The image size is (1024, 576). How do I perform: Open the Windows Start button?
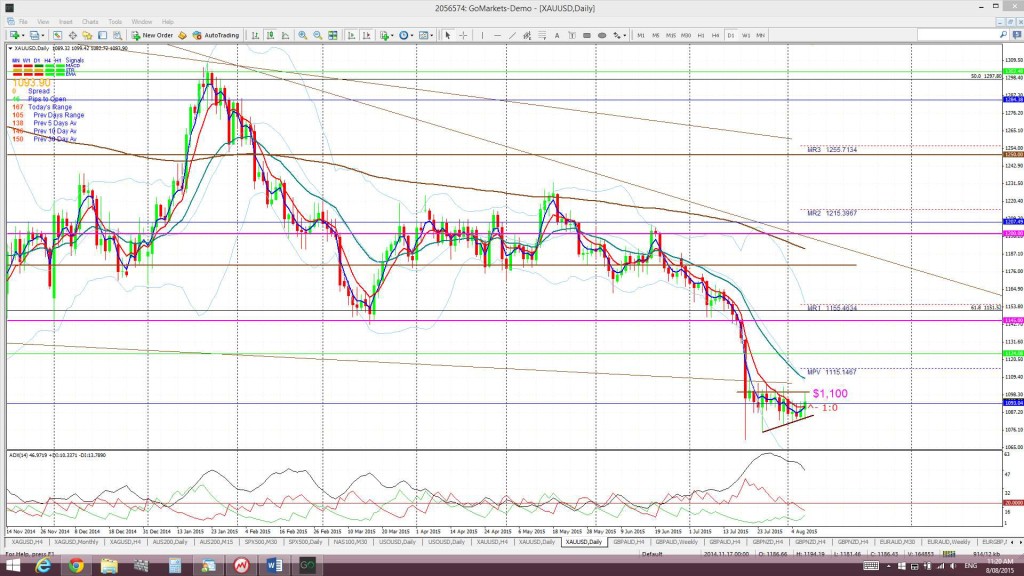pyautogui.click(x=12, y=566)
